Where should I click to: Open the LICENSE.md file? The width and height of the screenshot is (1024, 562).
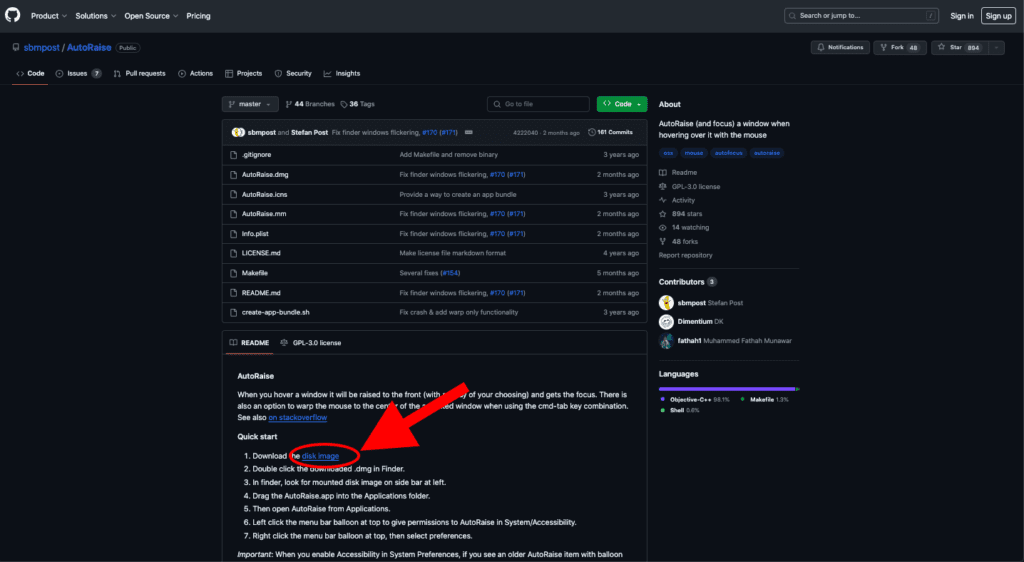pyautogui.click(x=261, y=253)
